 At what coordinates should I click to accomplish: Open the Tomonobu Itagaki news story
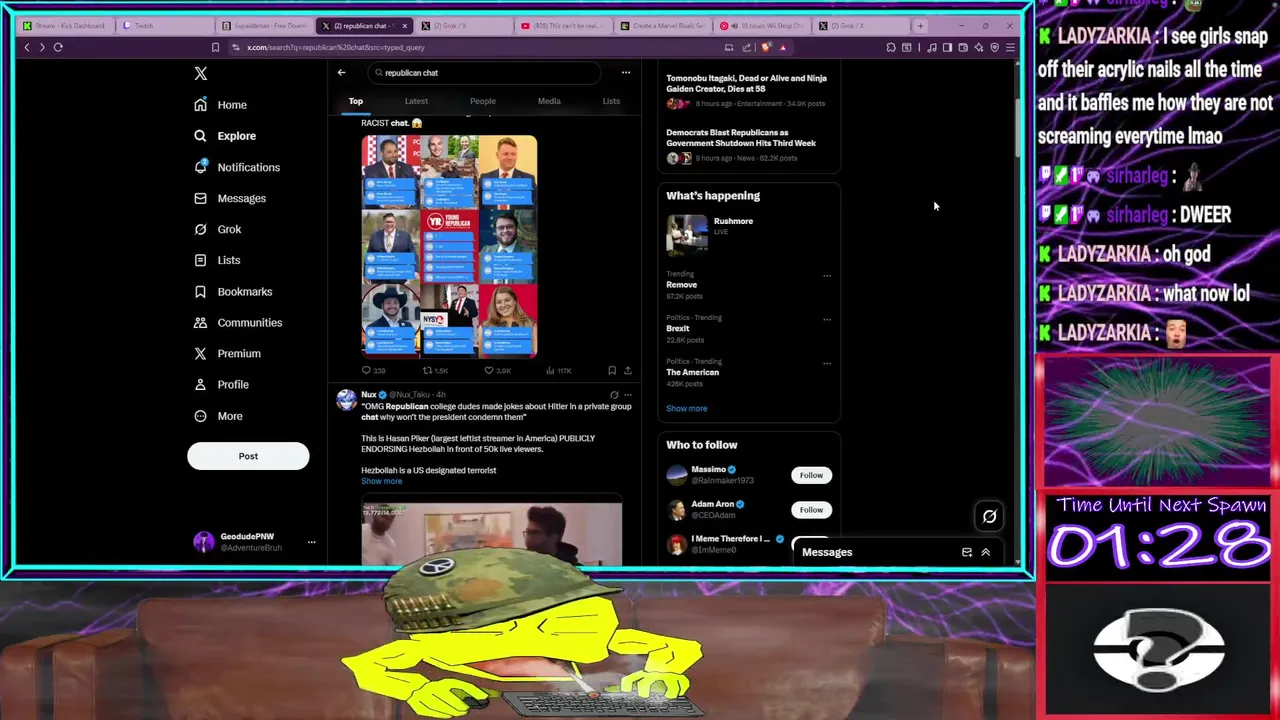point(747,90)
